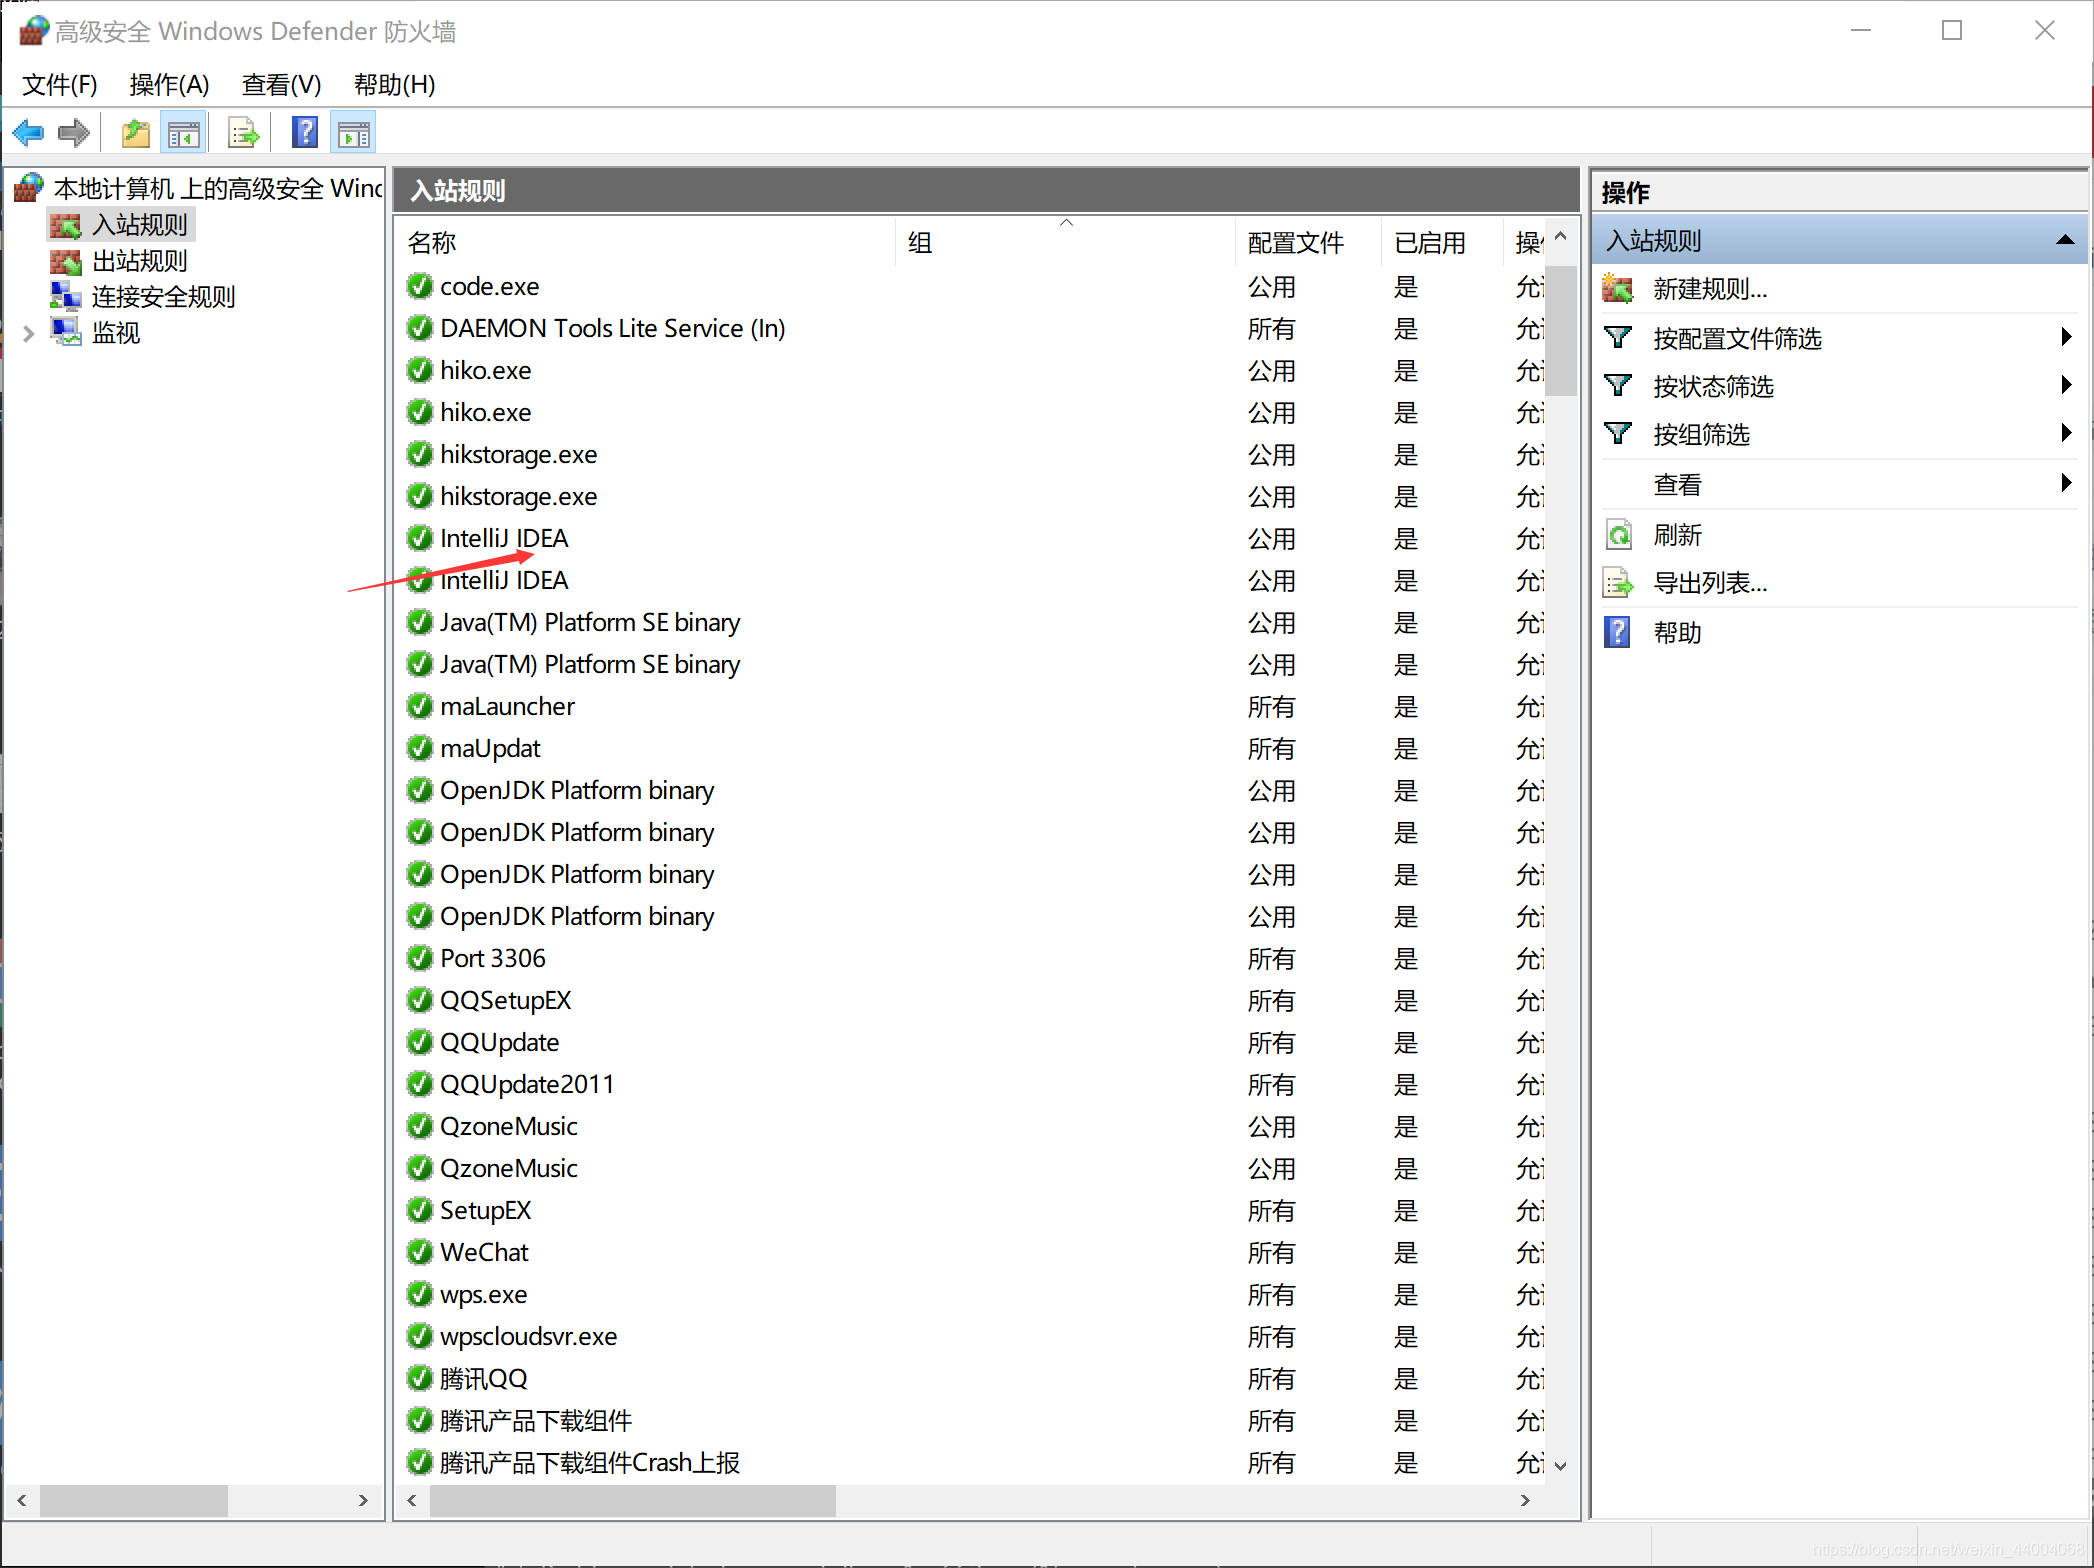Select 出站规则 in the left tree
Image resolution: width=2094 pixels, height=1568 pixels.
(140, 262)
